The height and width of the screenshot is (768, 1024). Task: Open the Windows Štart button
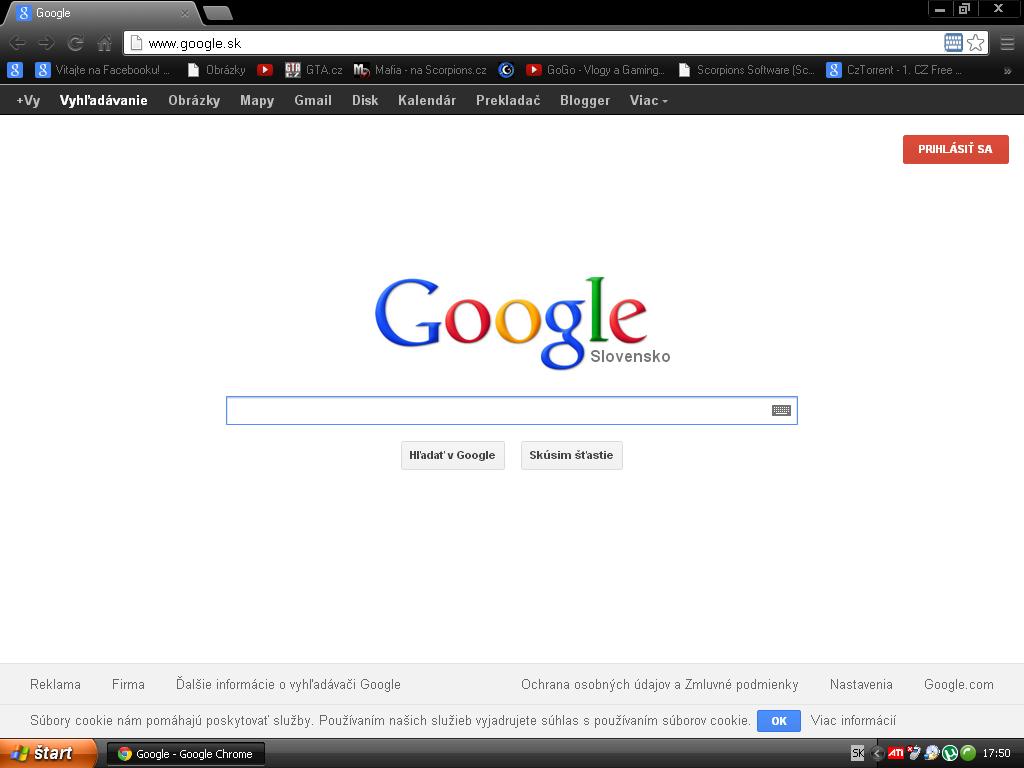pos(49,753)
